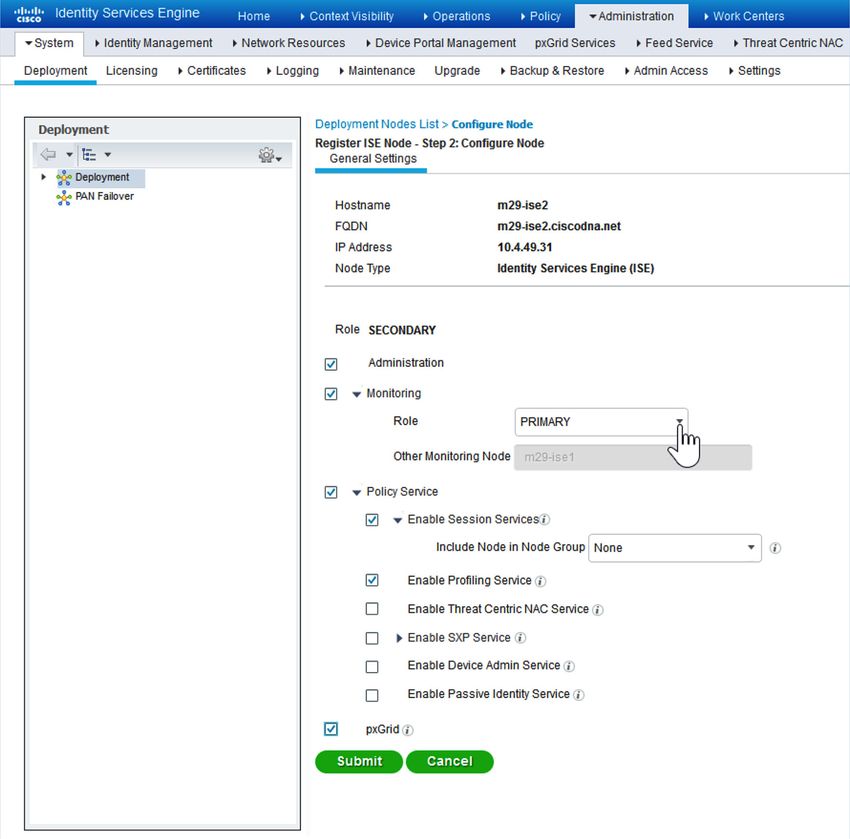This screenshot has width=850, height=839.
Task: Show info for Enable Session Services
Action: pos(545,520)
